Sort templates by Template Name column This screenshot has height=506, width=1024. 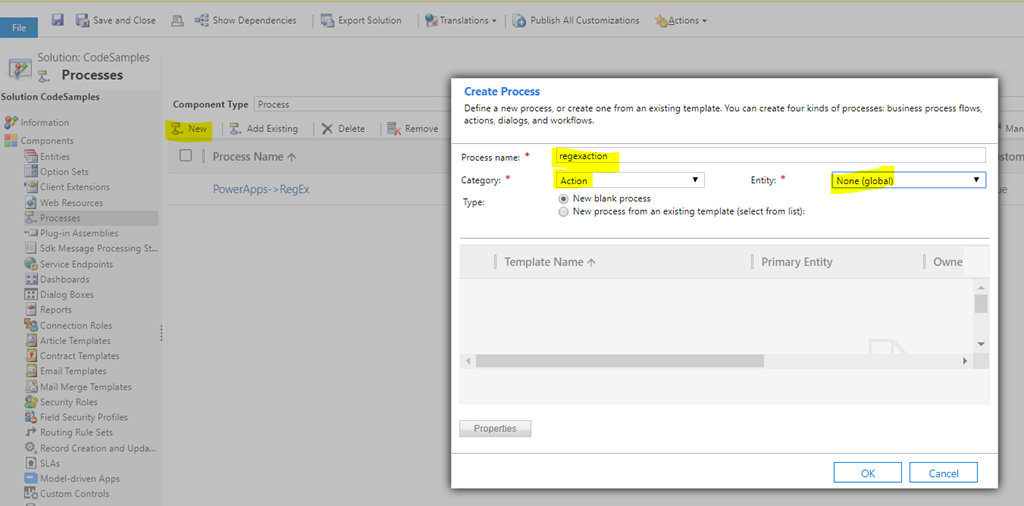click(x=550, y=262)
